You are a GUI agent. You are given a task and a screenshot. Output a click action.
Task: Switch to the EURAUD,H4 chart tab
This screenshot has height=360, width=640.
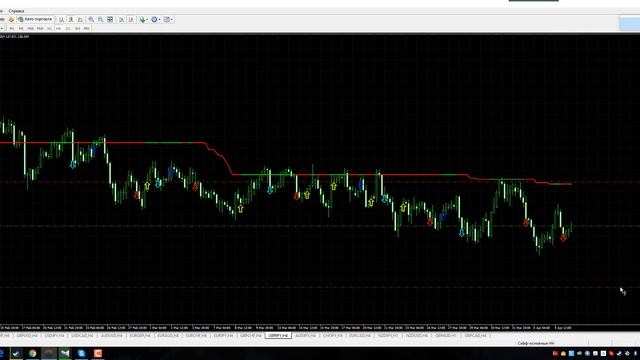pyautogui.click(x=168, y=336)
